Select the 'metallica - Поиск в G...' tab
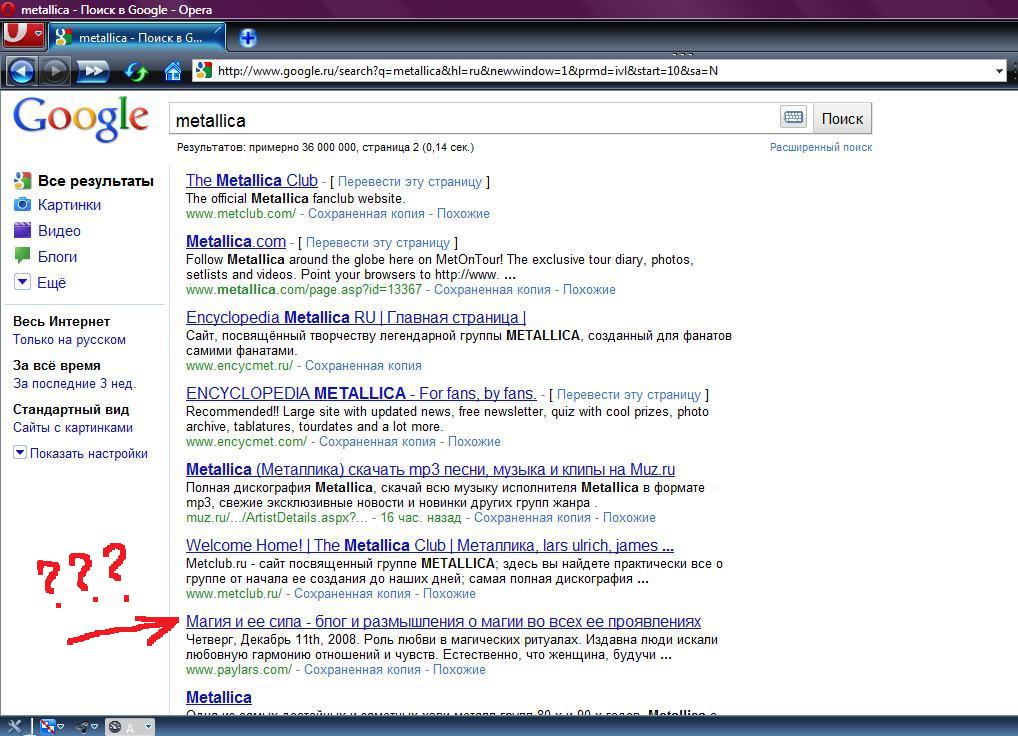Screen dimensions: 1018x736 click(x=137, y=38)
